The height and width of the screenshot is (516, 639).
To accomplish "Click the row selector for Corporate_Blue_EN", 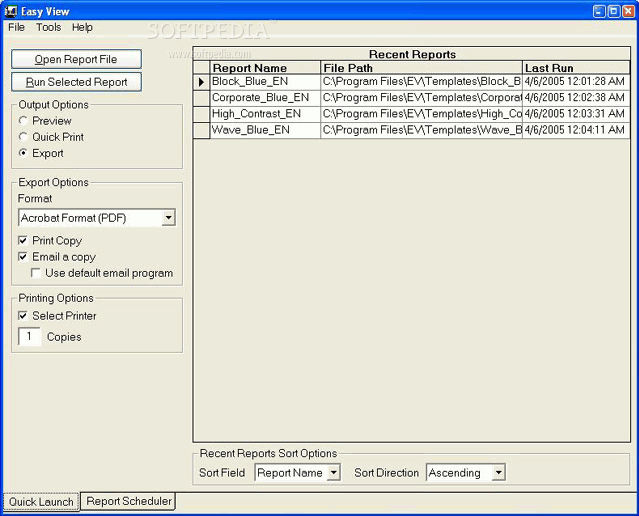I will pyautogui.click(x=201, y=98).
